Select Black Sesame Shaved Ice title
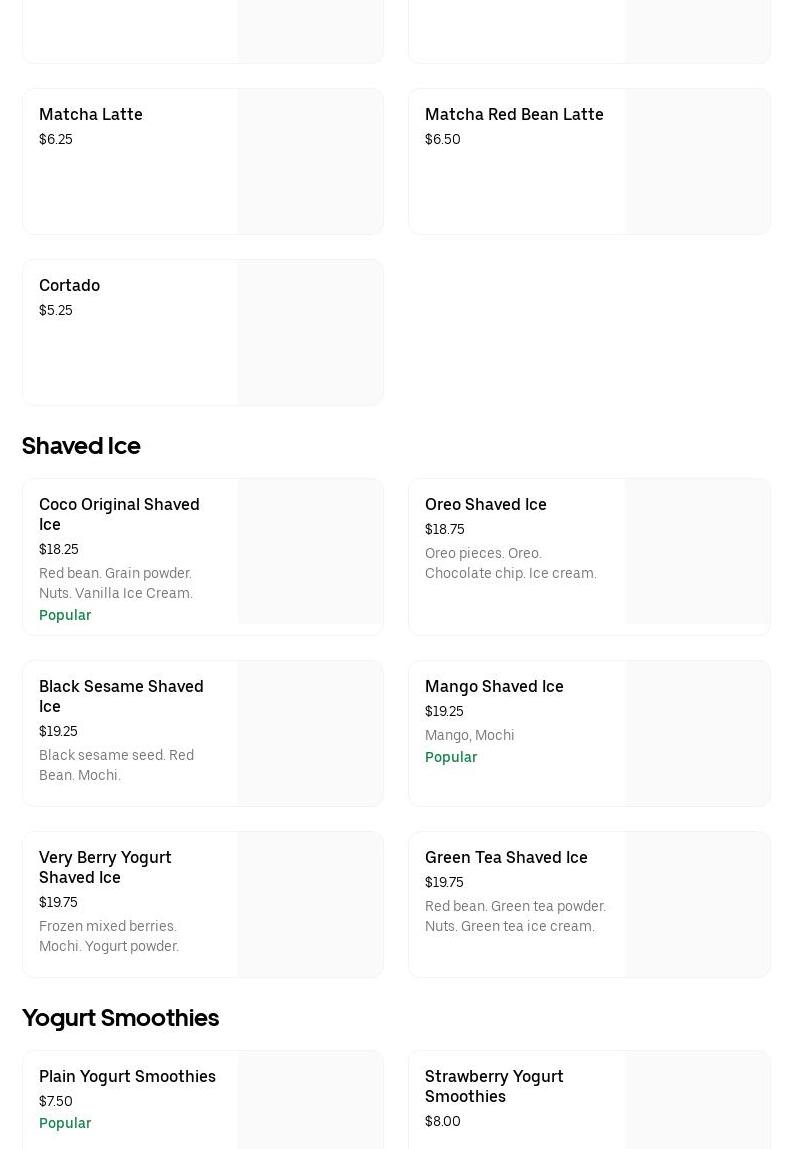The width and height of the screenshot is (804, 1149). pyautogui.click(x=121, y=696)
